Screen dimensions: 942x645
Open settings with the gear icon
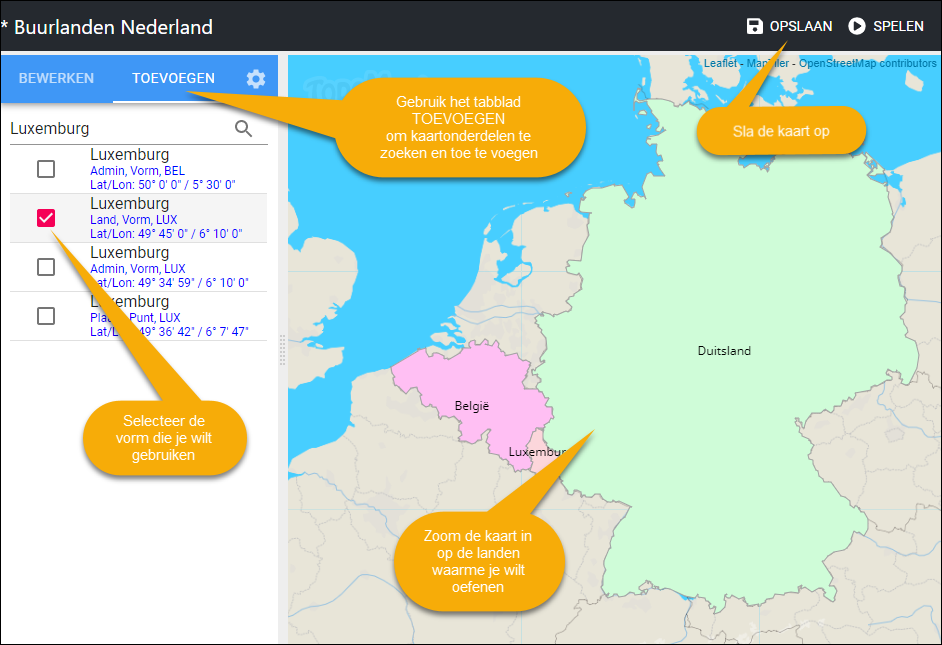point(256,79)
